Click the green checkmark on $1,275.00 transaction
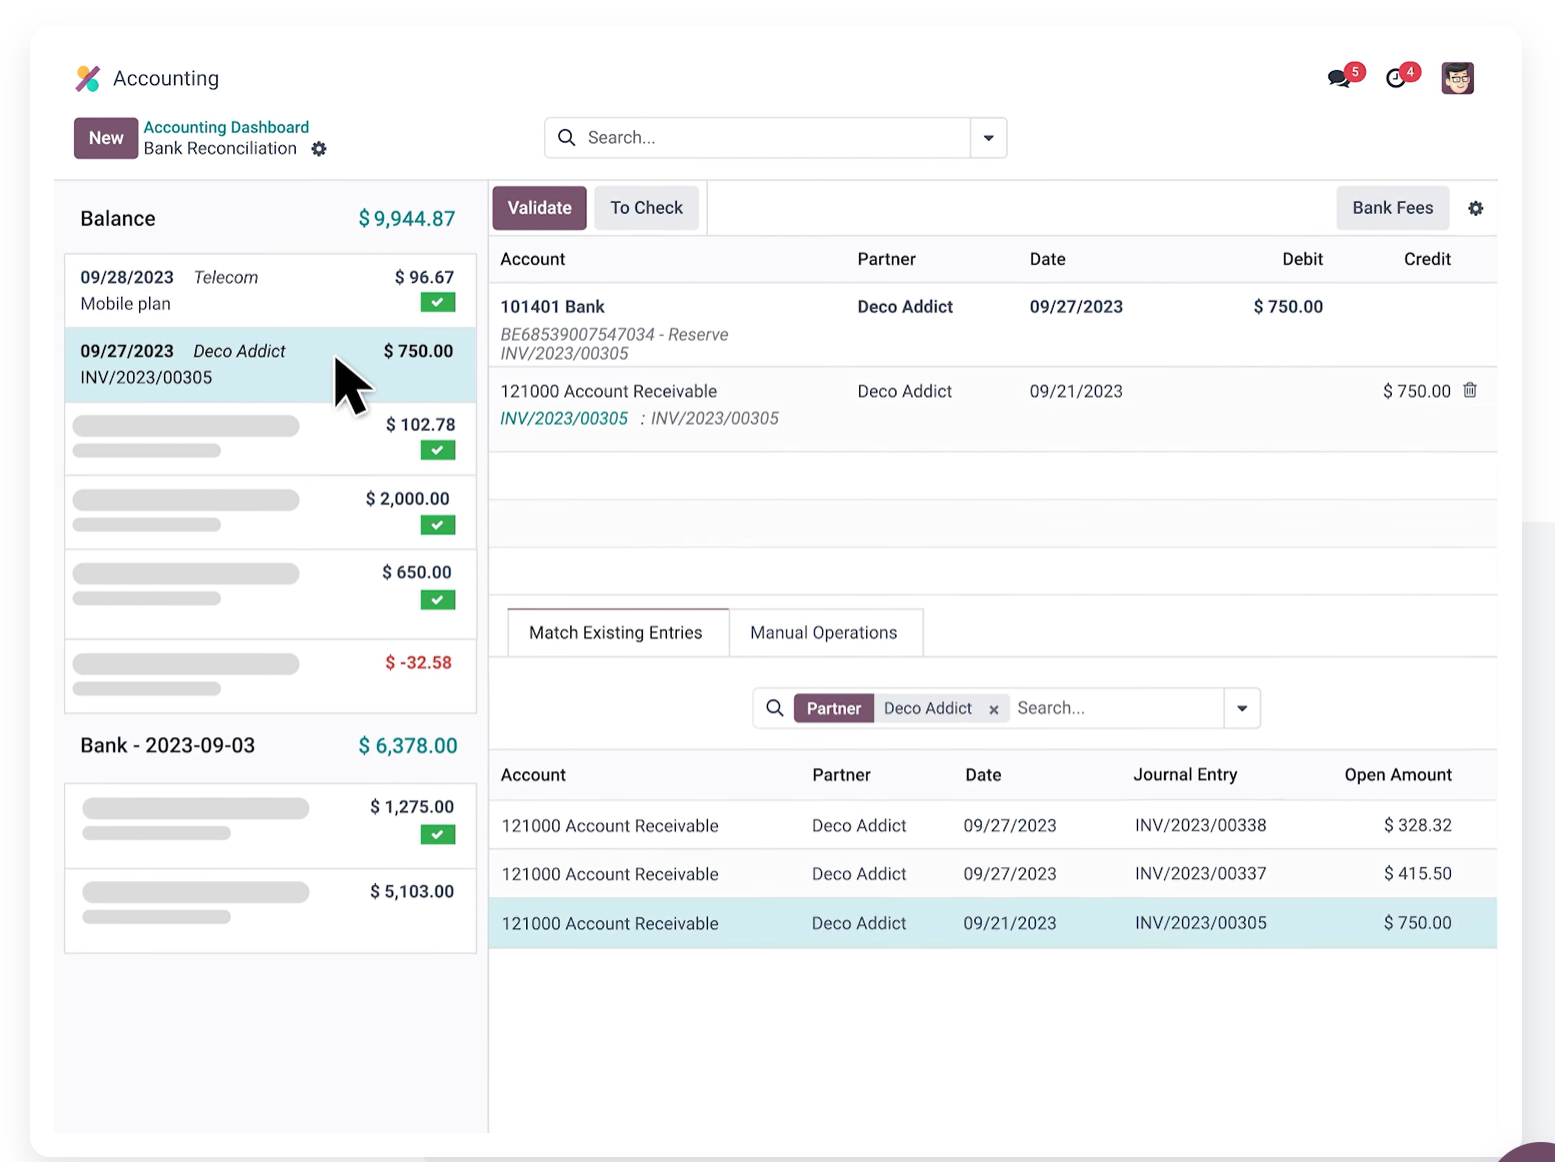Viewport: 1555px width, 1162px height. (x=438, y=834)
